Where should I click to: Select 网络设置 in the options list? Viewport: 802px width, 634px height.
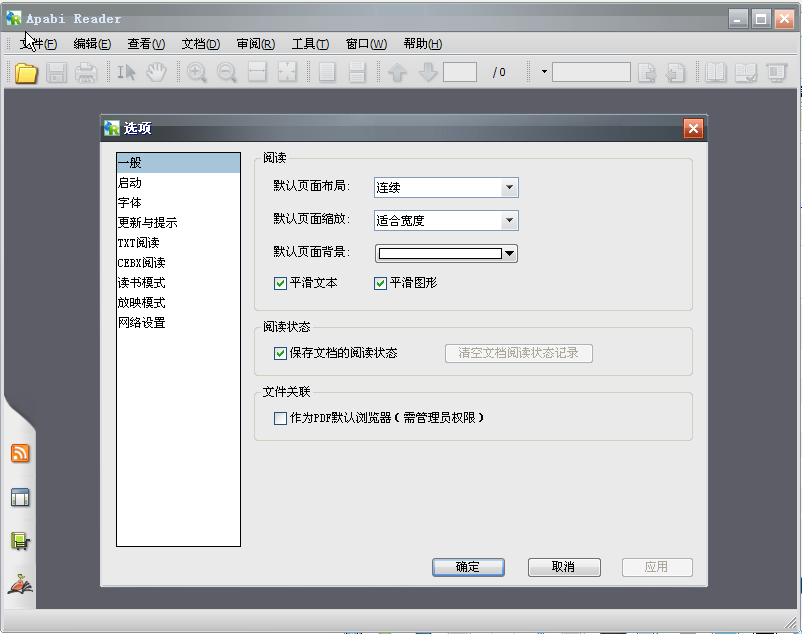pos(178,323)
